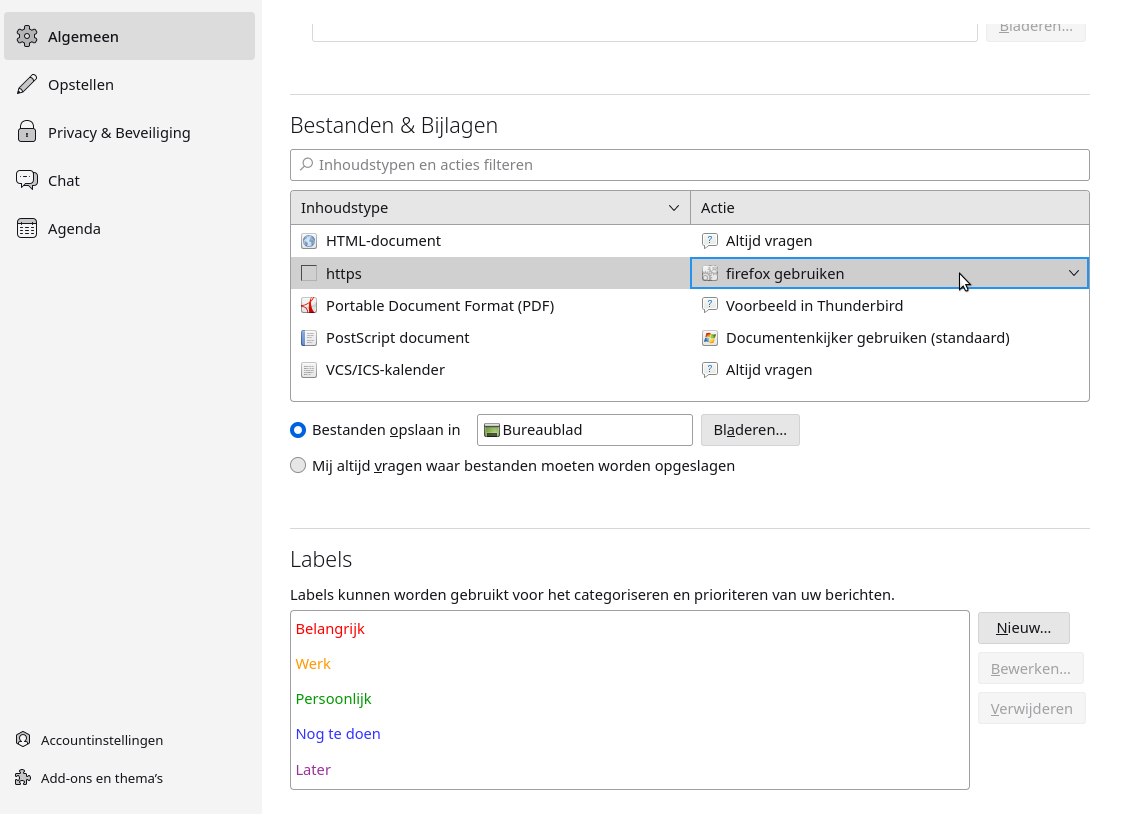Open the 'firefox gebruiken' action dropdown
Screen dimensions: 1122x814
click(x=1073, y=273)
